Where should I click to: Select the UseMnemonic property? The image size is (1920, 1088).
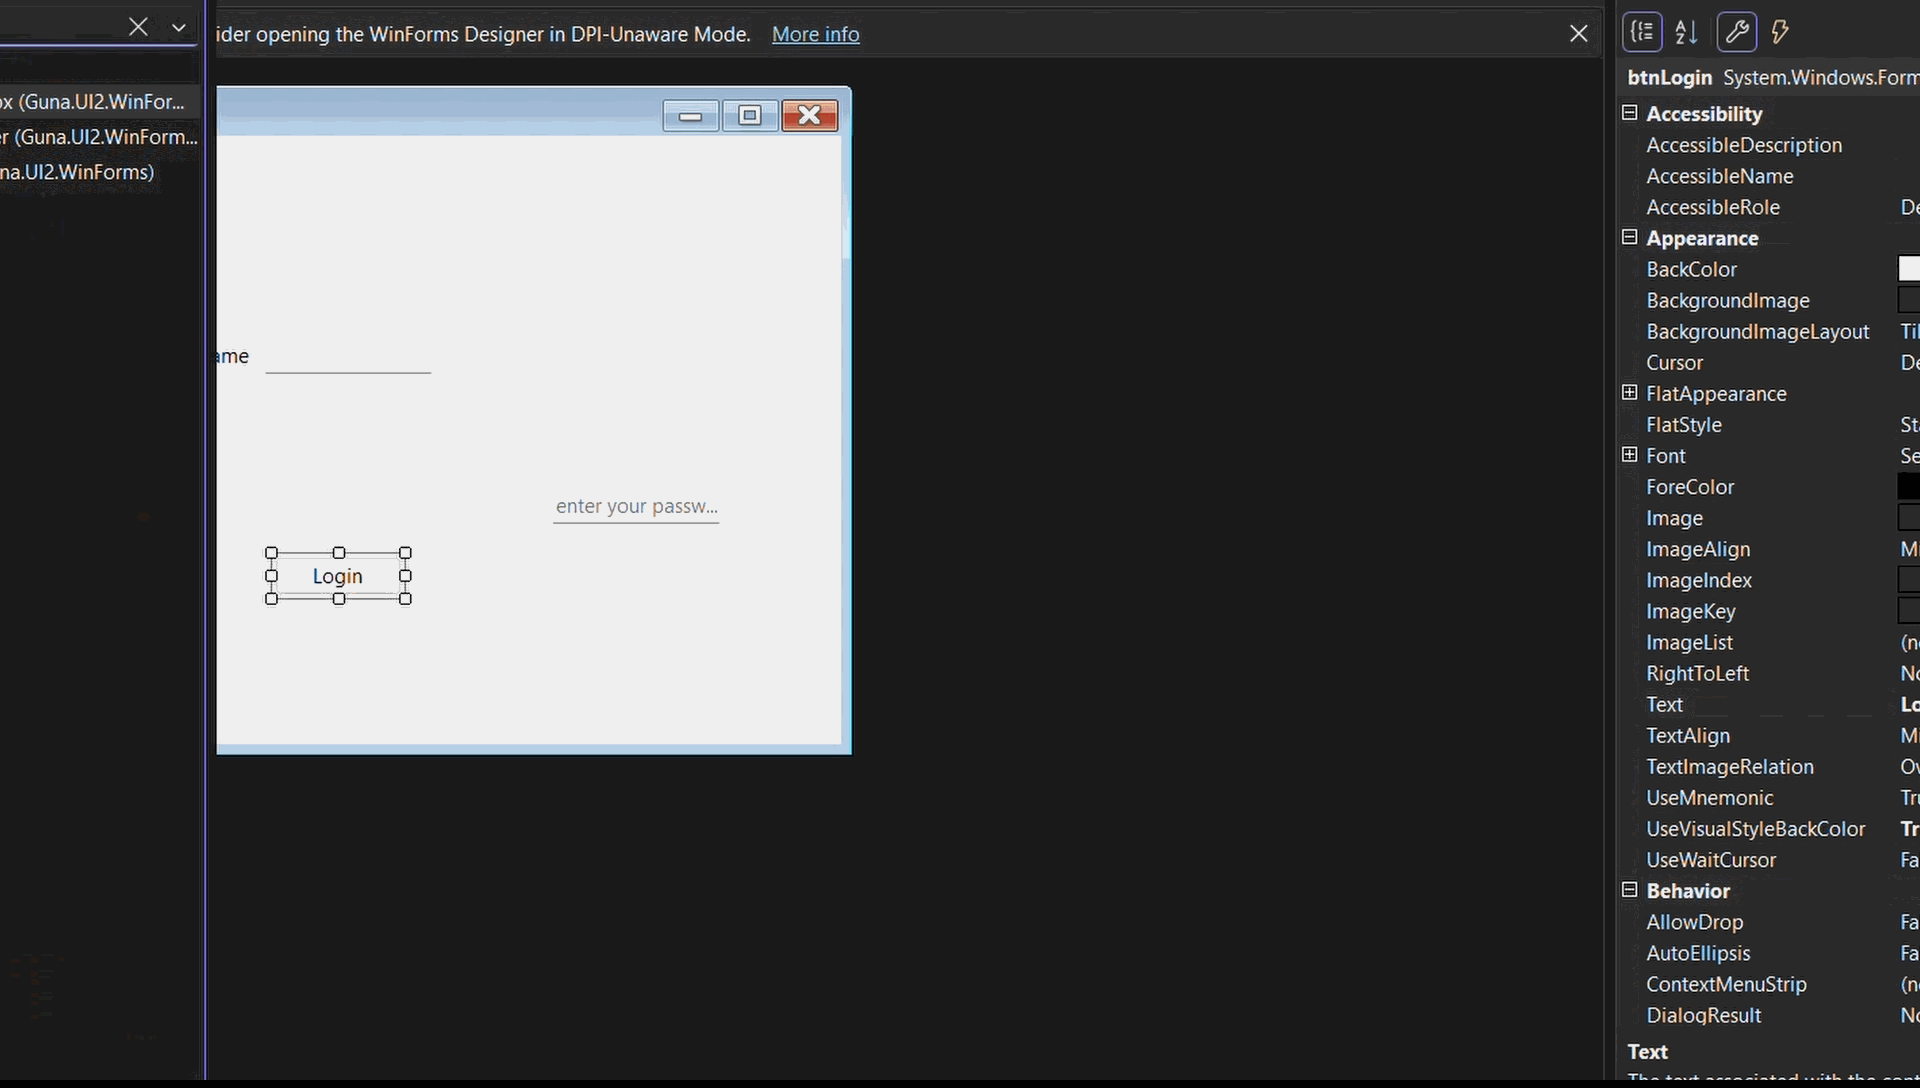(1709, 797)
